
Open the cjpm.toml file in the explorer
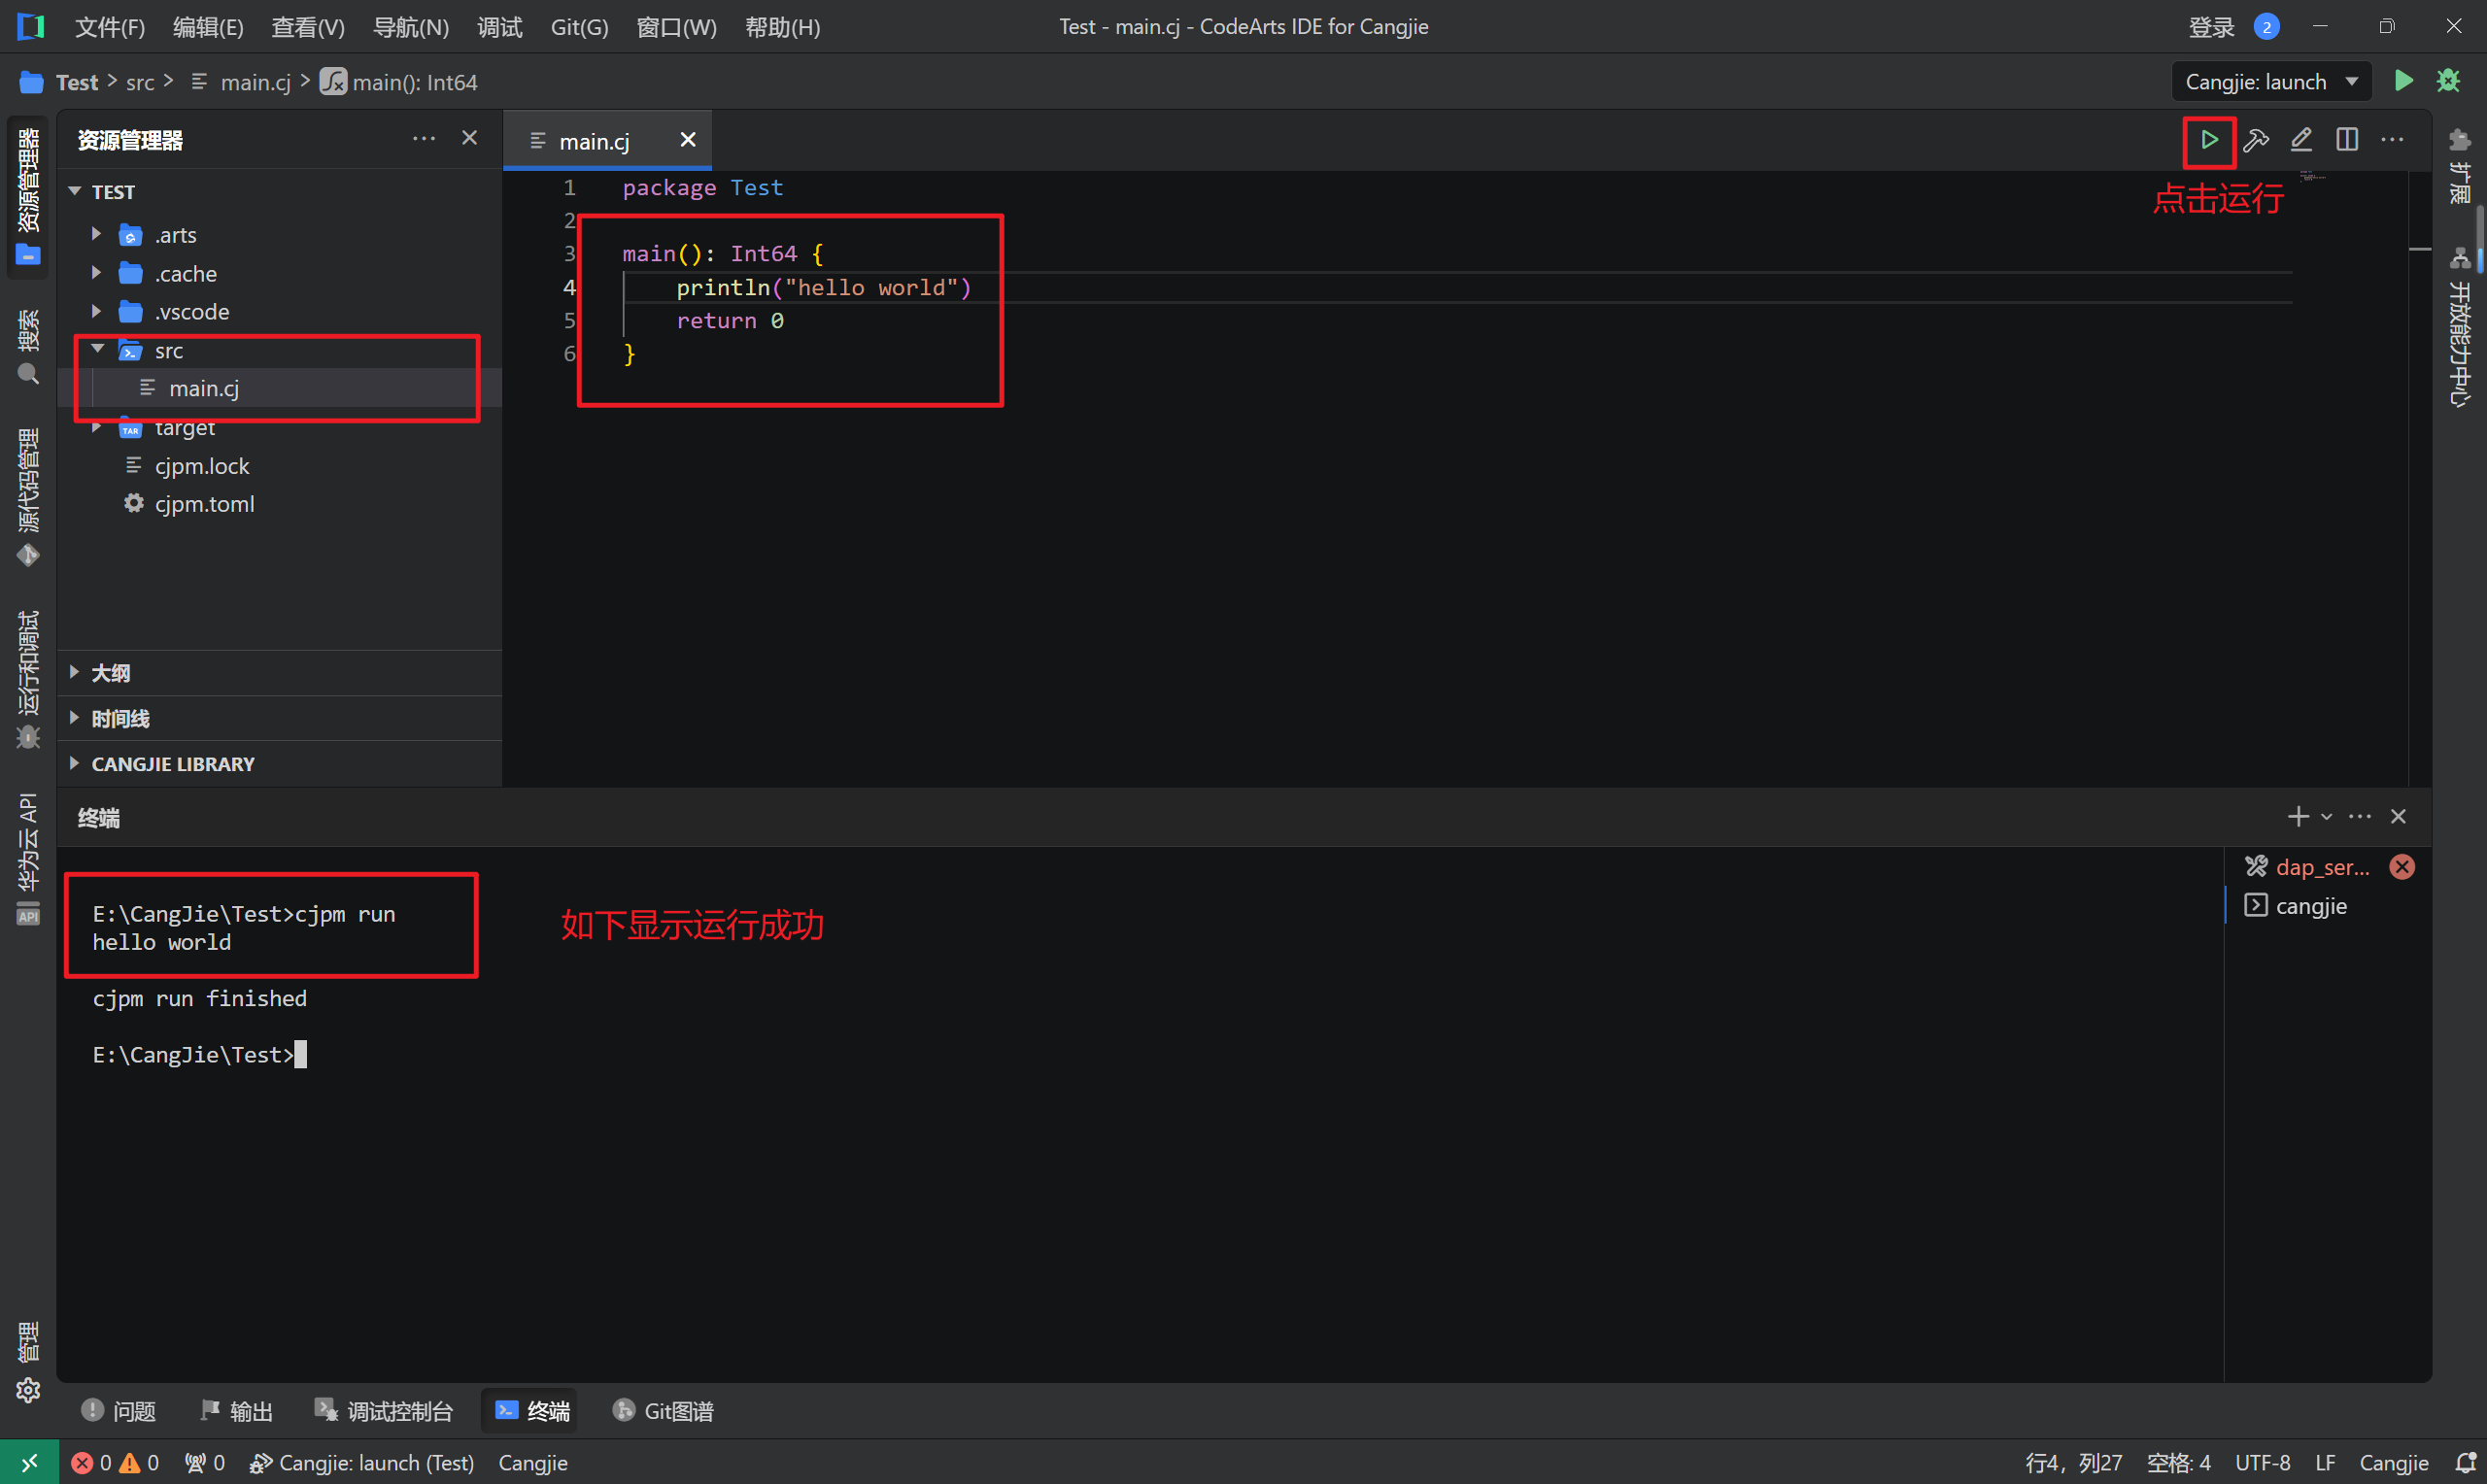[x=204, y=504]
